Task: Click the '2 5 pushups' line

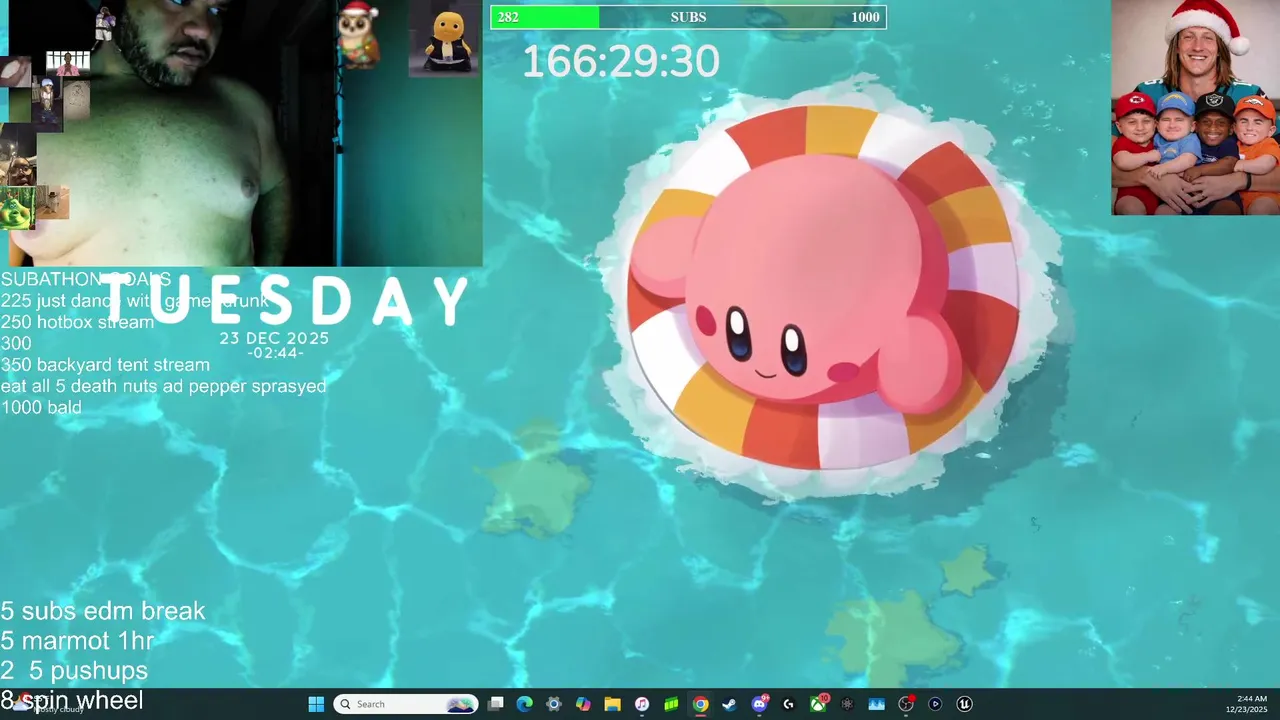Action: point(74,671)
